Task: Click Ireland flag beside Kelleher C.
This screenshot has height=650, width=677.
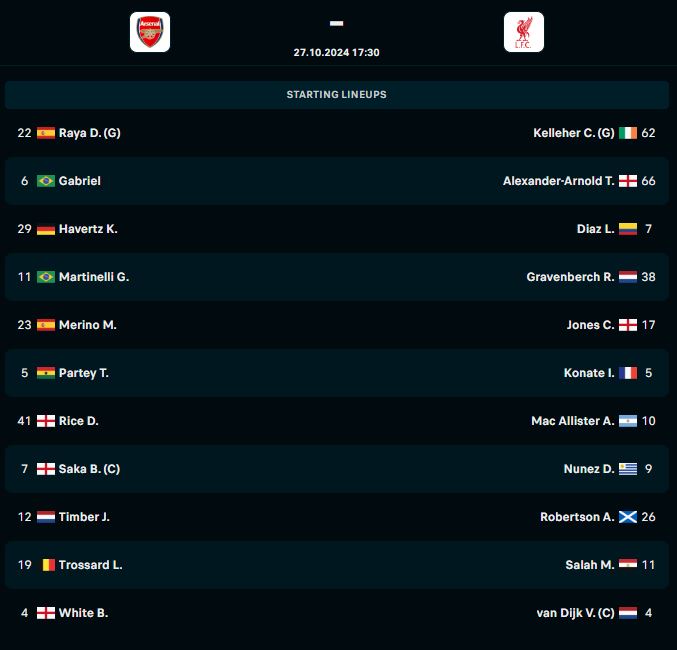Action: point(628,133)
